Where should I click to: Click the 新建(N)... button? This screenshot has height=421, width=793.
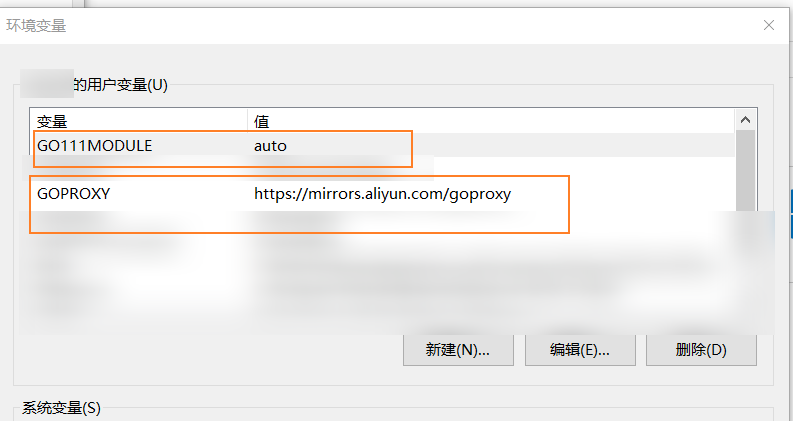[458, 350]
